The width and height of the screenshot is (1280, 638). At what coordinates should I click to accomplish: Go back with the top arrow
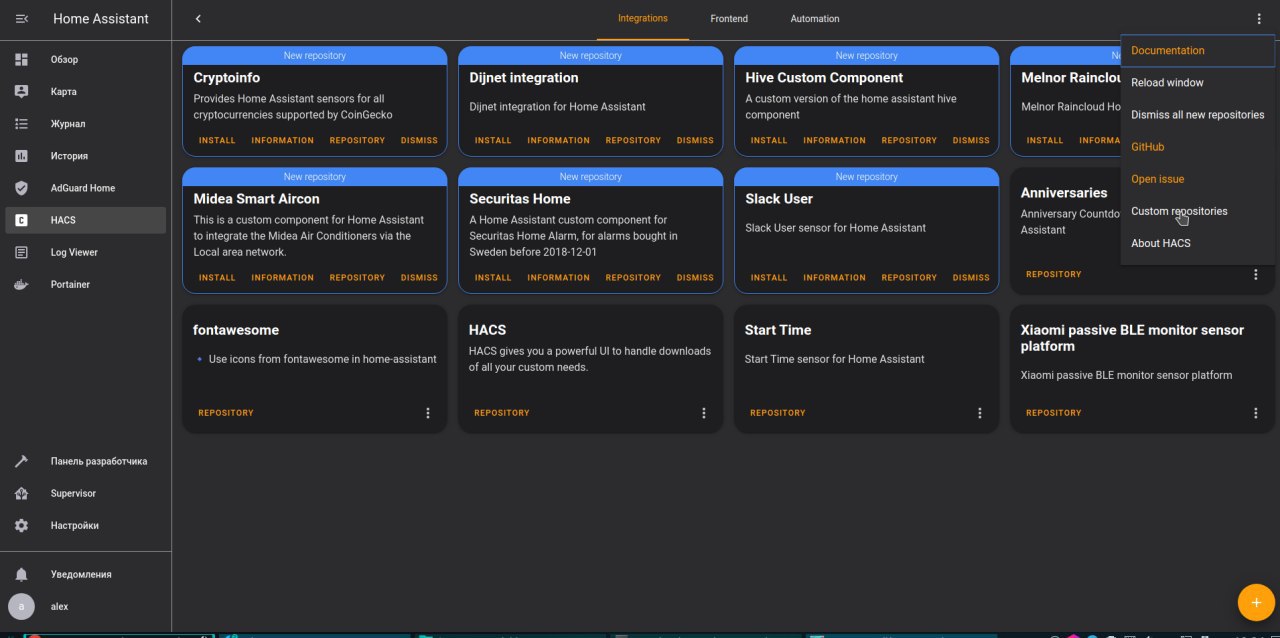(x=198, y=19)
